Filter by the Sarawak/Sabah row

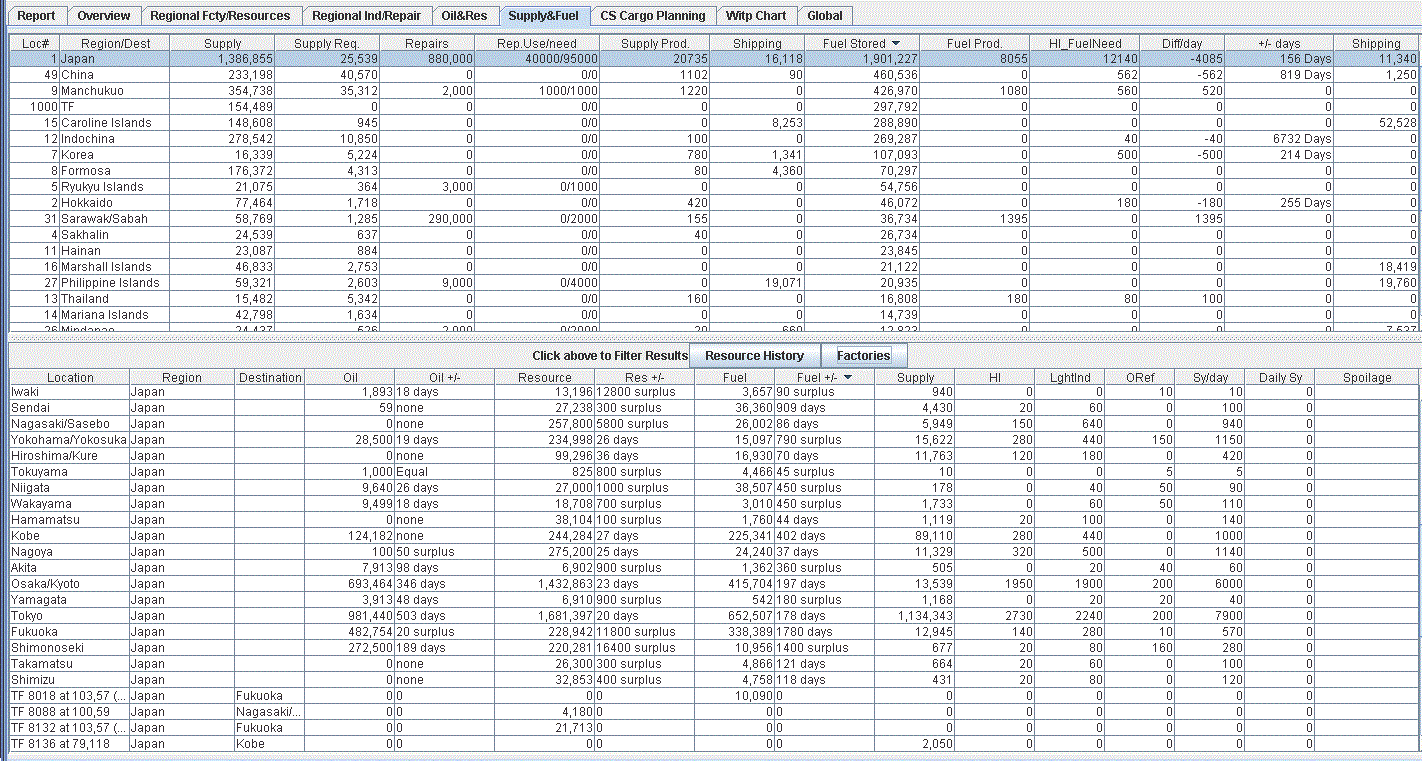point(714,219)
